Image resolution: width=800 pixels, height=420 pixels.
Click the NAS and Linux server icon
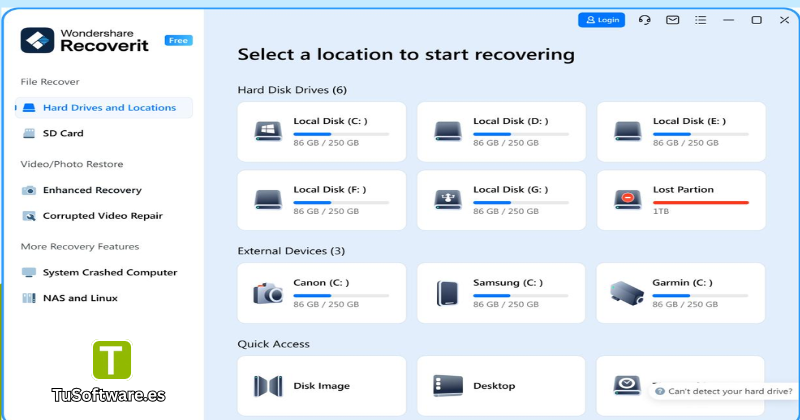tap(29, 298)
